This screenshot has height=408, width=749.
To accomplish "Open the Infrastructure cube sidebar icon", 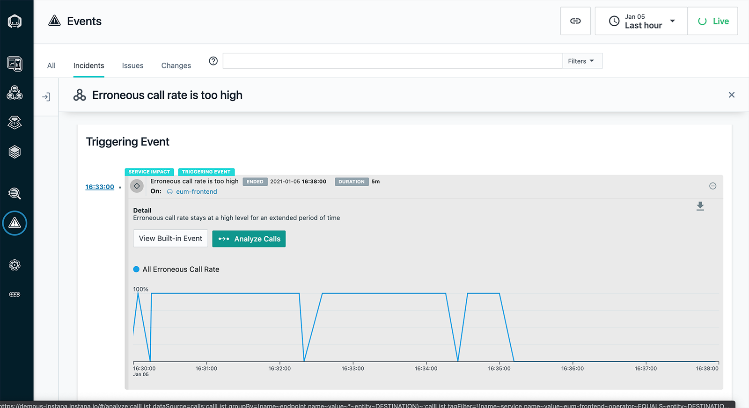I will click(15, 152).
